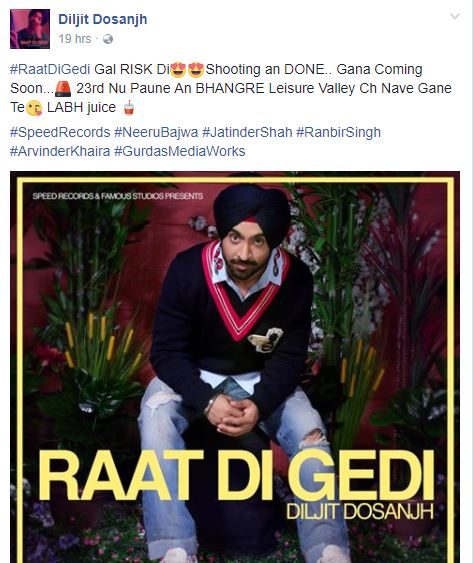Click Speed Records & Famous Studios Presents text
This screenshot has width=473, height=563.
[x=118, y=196]
